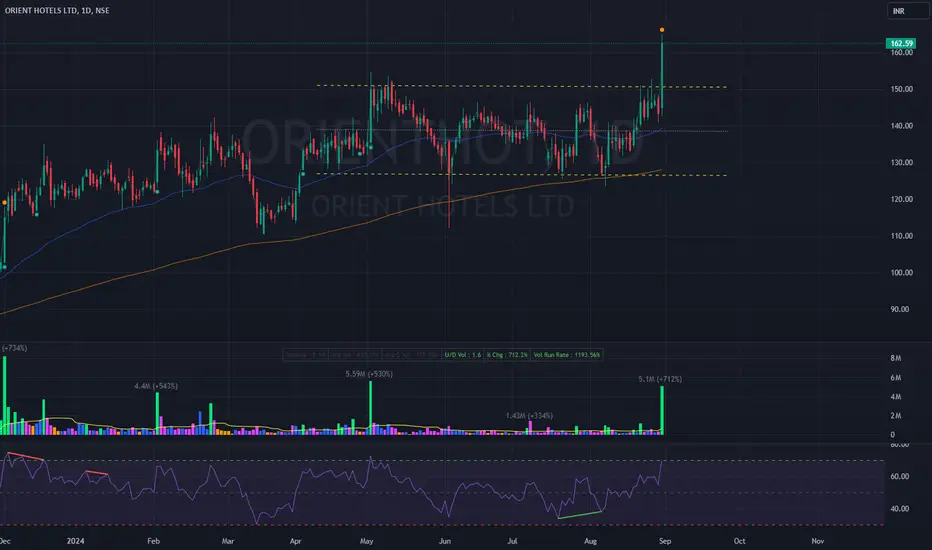Click the Vol Run Rate : 1193.56% cell
Screen dimensions: 932x550
(566, 355)
